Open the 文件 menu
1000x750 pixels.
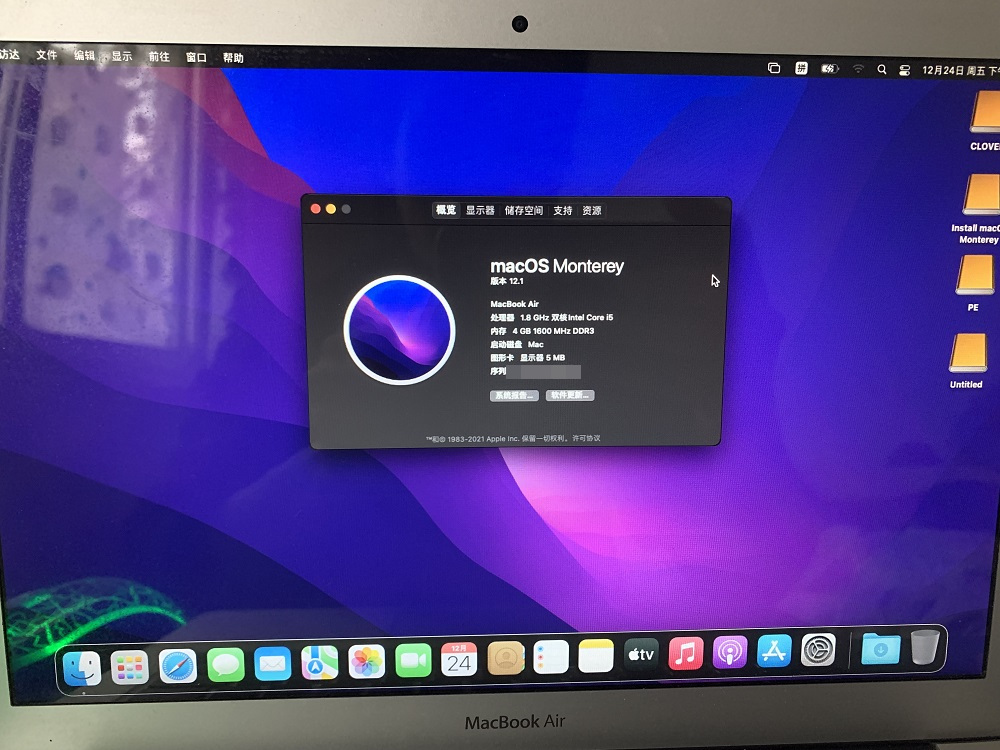[47, 55]
